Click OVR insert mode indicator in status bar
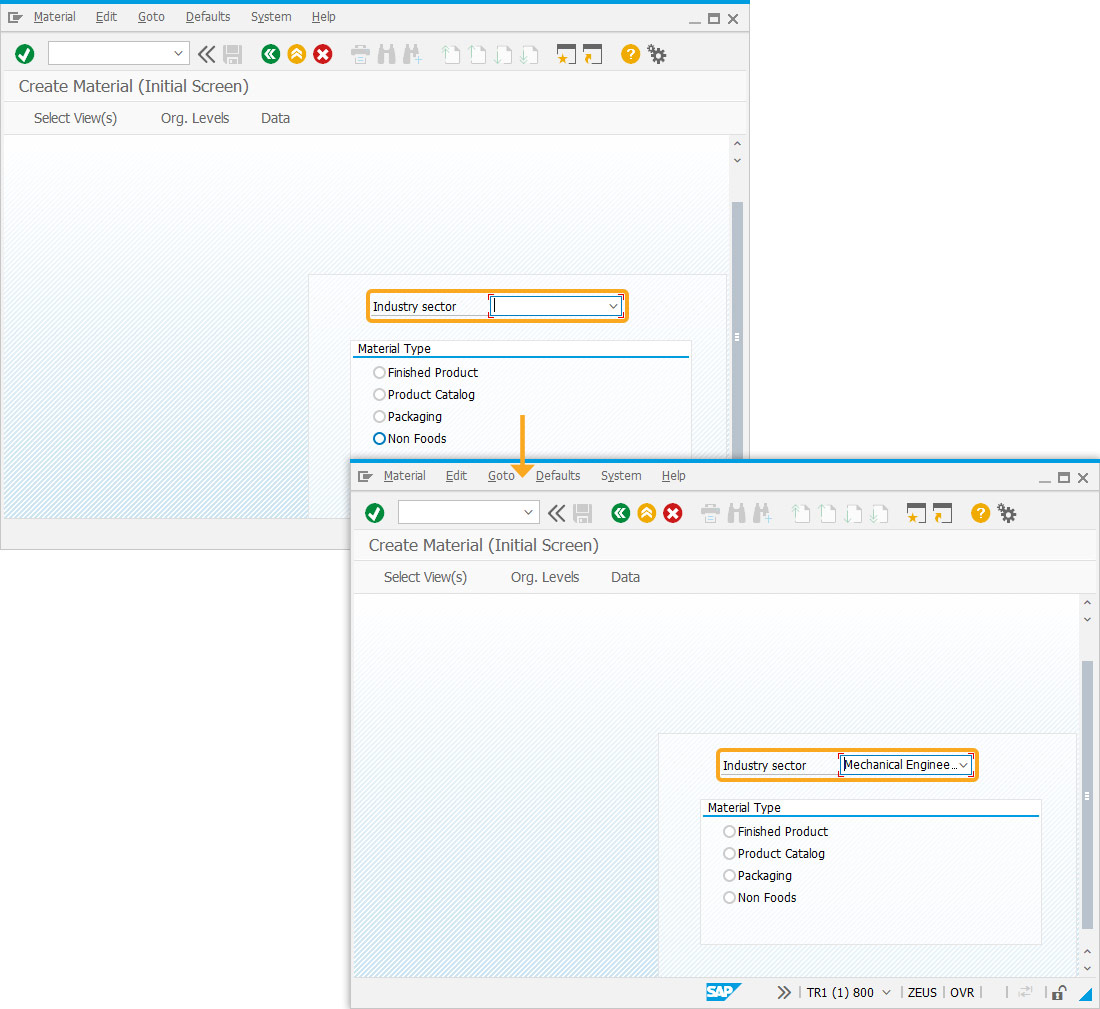1100x1009 pixels. click(962, 992)
